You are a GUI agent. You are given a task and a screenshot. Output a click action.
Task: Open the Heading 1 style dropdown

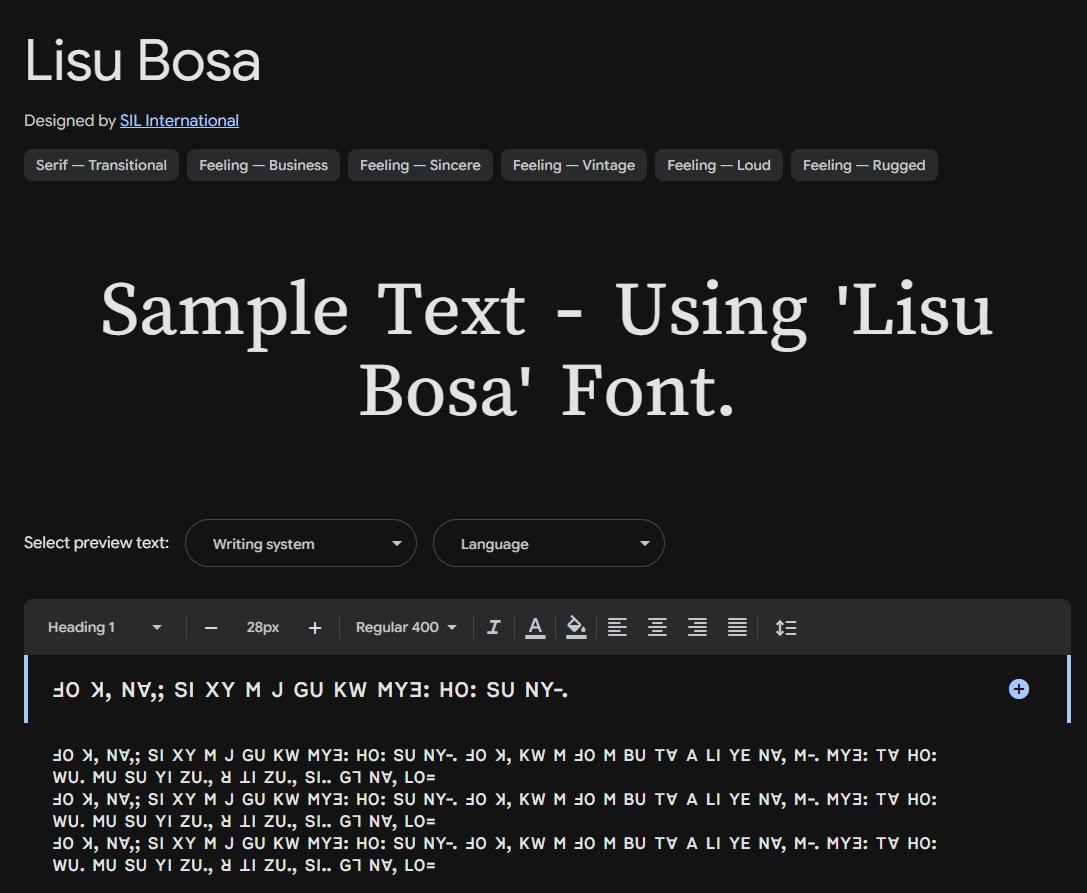tap(104, 627)
